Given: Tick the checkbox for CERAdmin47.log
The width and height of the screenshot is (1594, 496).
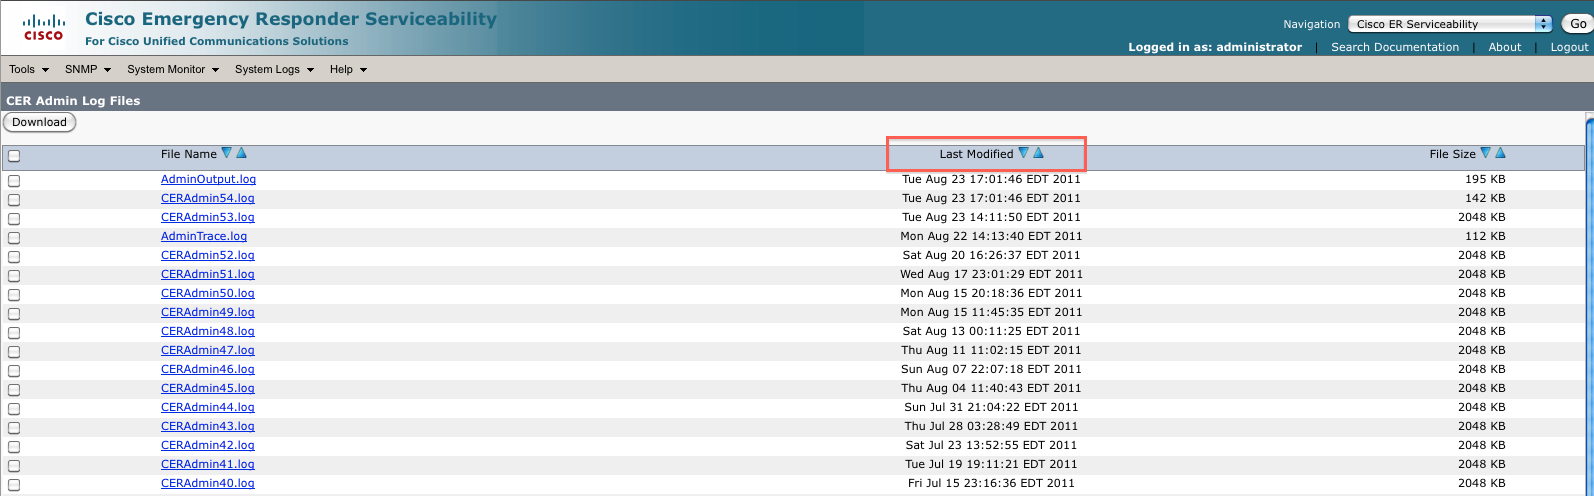Looking at the screenshot, I should tap(14, 352).
